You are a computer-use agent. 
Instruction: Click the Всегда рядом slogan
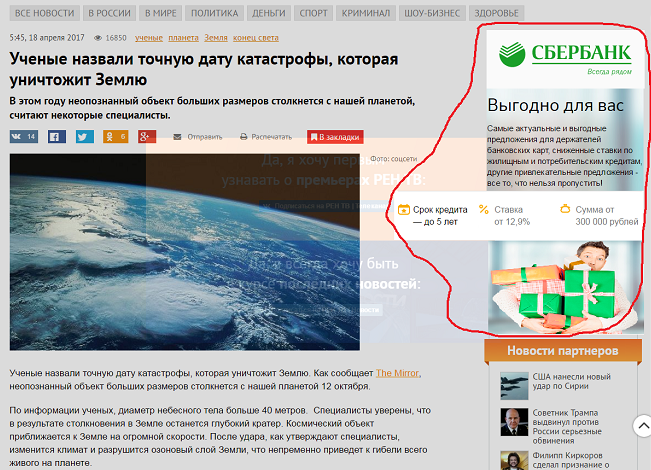[x=609, y=71]
